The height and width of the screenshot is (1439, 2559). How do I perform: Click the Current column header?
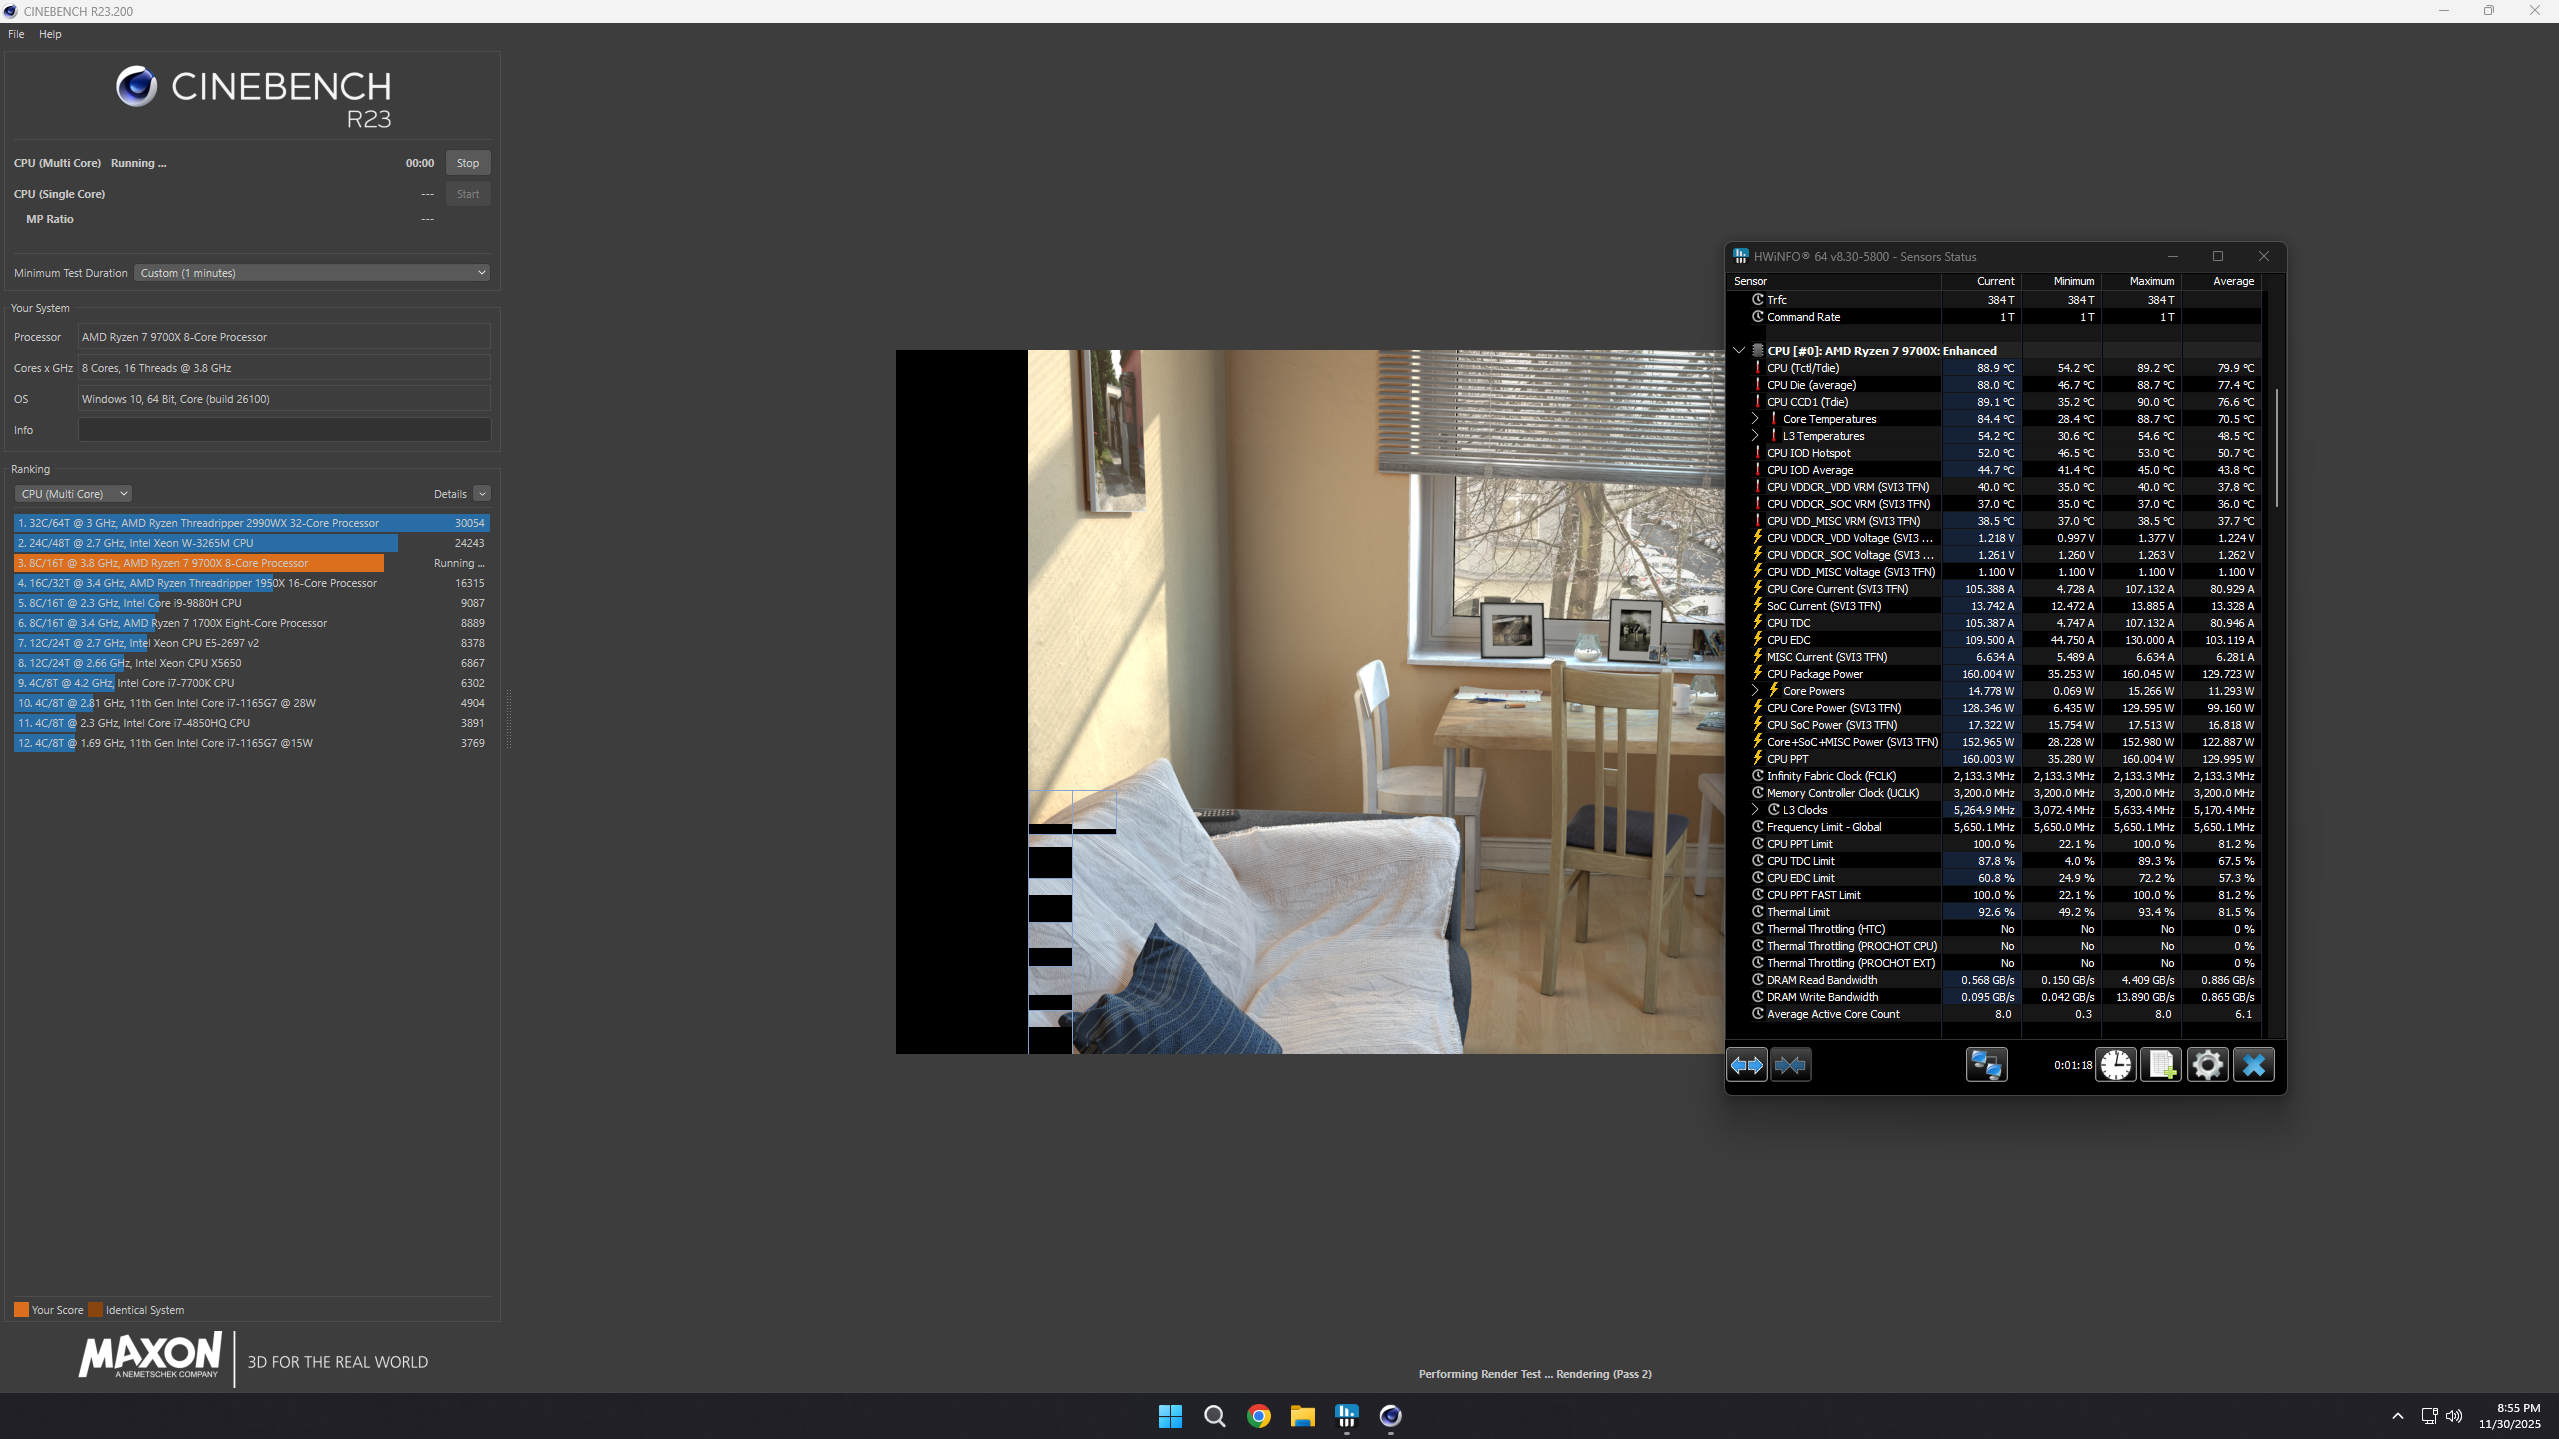[x=1981, y=281]
